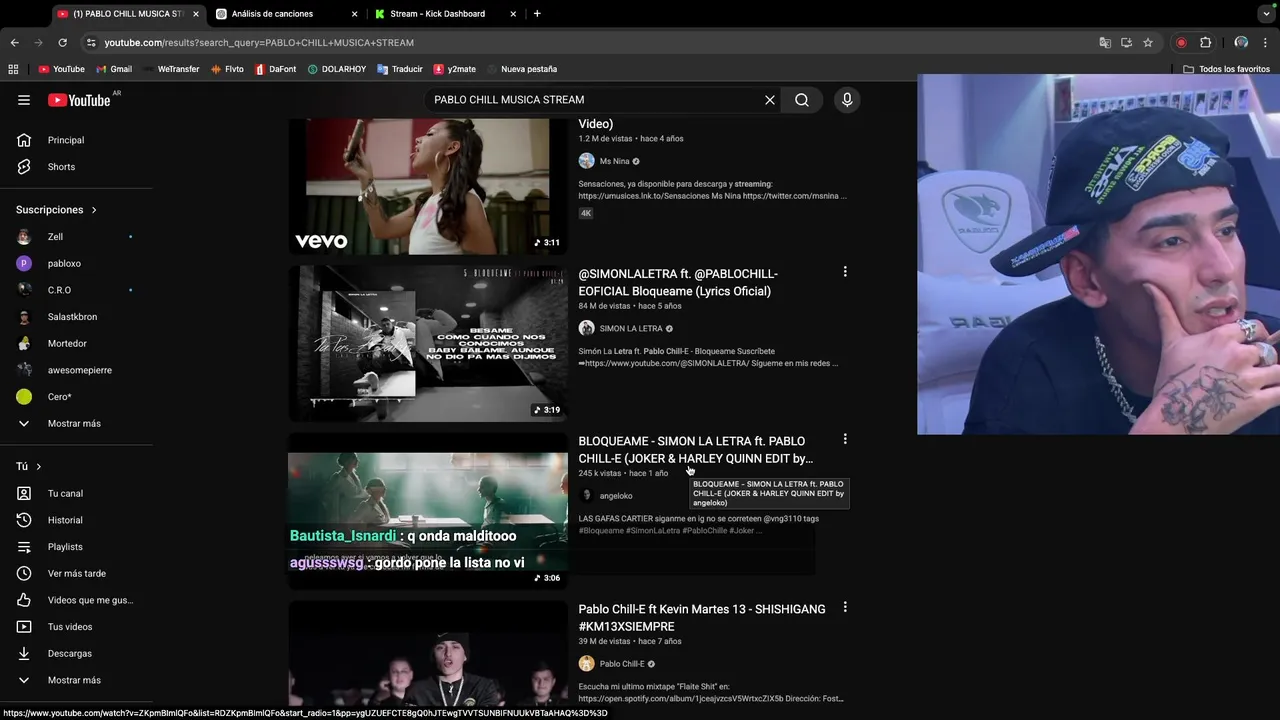Open the Pablo Chill-E channel link
This screenshot has width=1280, height=720.
622,664
